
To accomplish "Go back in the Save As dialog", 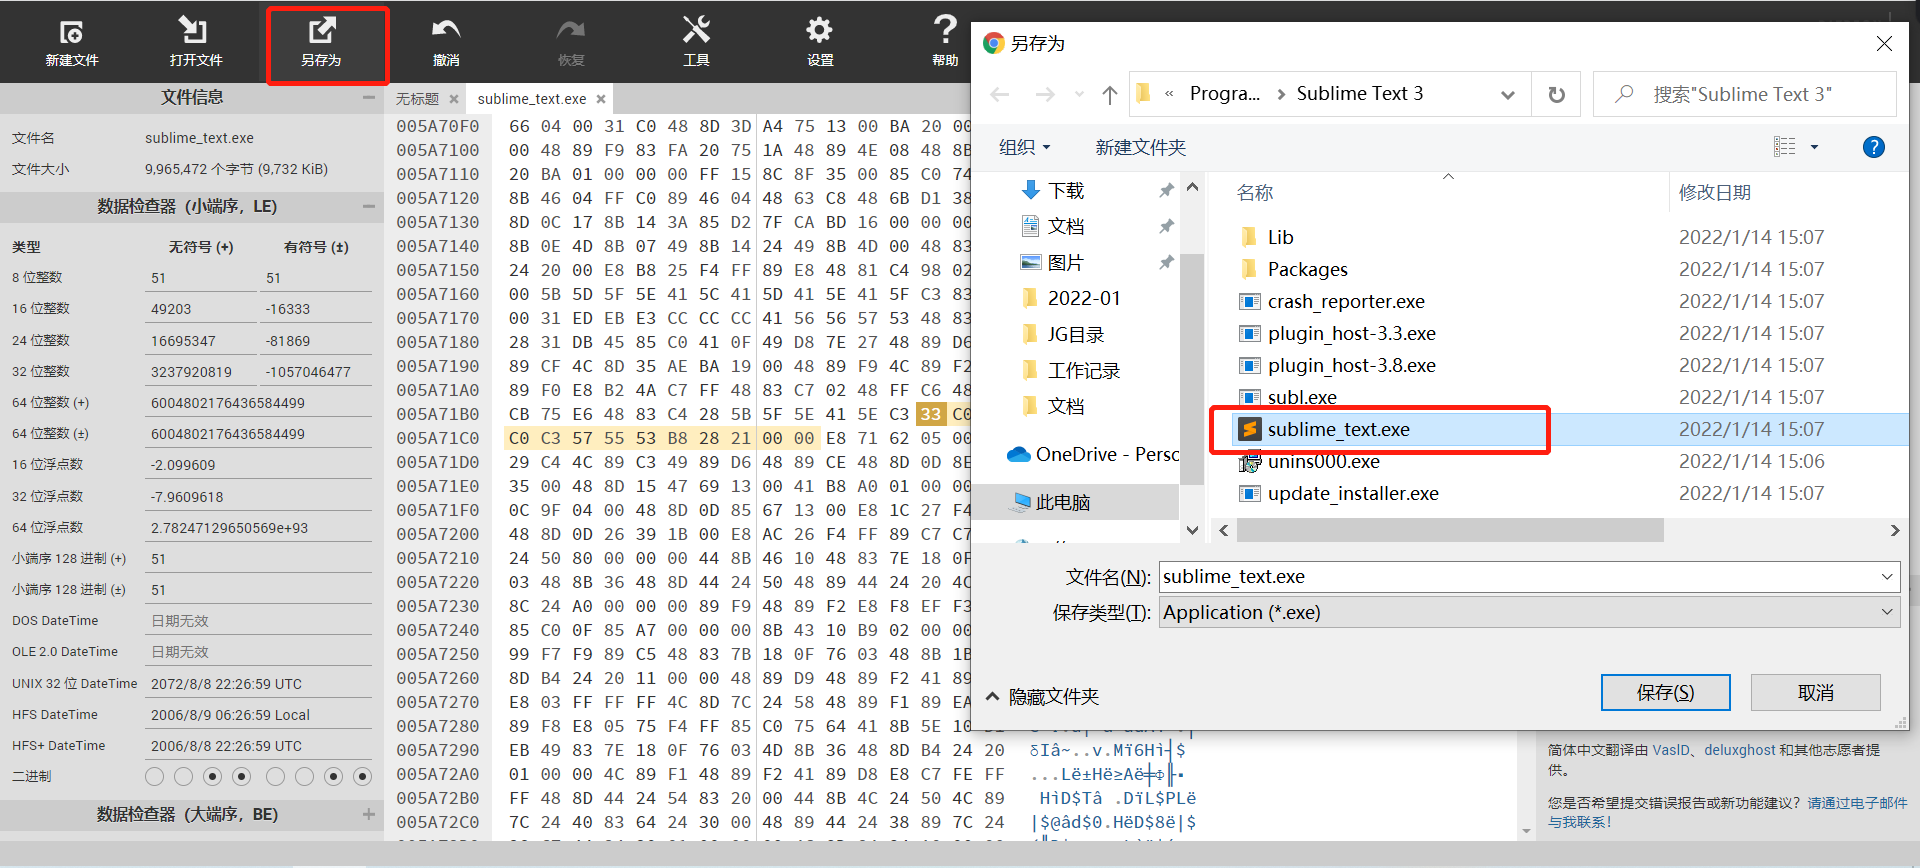I will [1000, 94].
